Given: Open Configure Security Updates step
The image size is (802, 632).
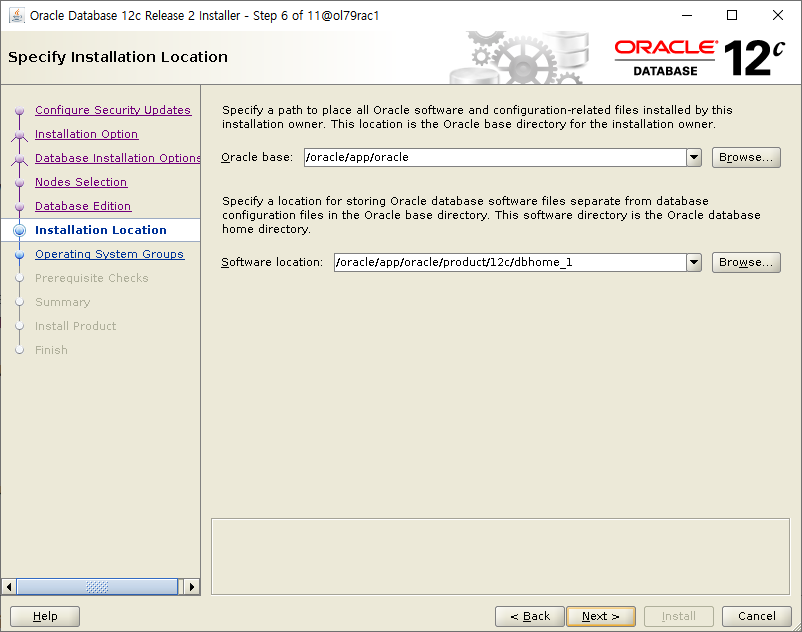Looking at the screenshot, I should 113,110.
